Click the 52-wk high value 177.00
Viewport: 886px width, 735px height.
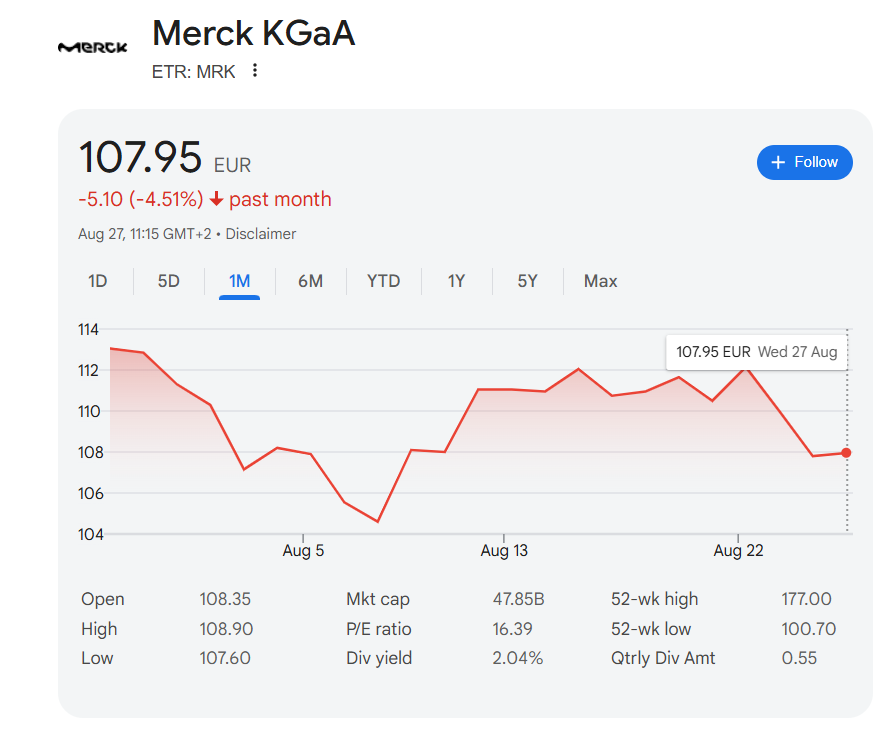[x=806, y=599]
